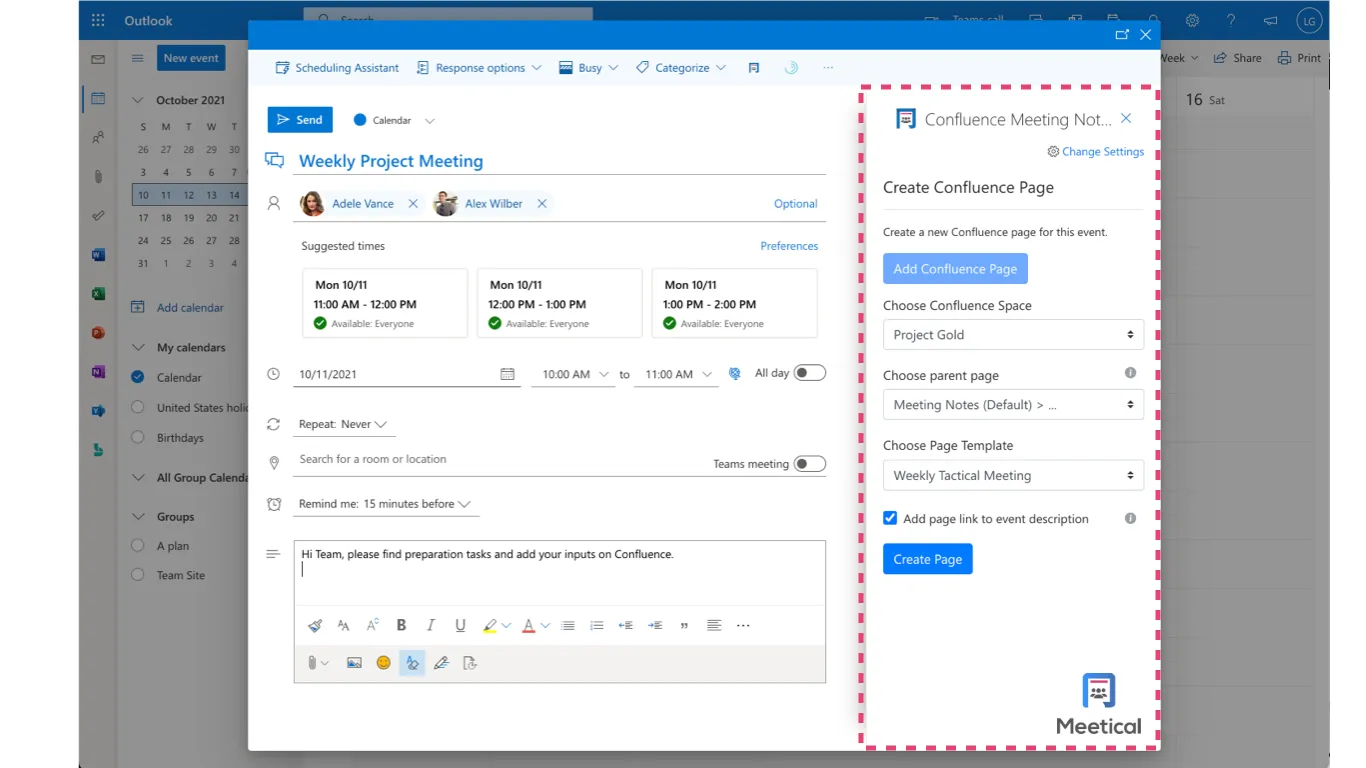The image size is (1366, 768).
Task: Open the Response options menu
Action: point(481,67)
